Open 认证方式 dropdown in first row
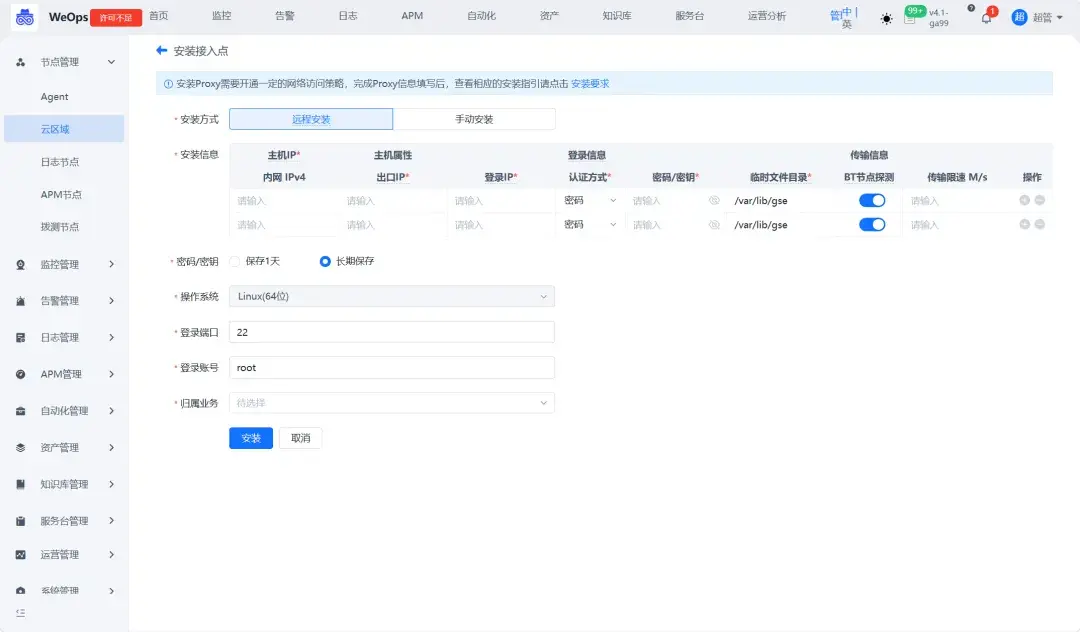Image resolution: width=1080 pixels, height=632 pixels. [x=590, y=200]
